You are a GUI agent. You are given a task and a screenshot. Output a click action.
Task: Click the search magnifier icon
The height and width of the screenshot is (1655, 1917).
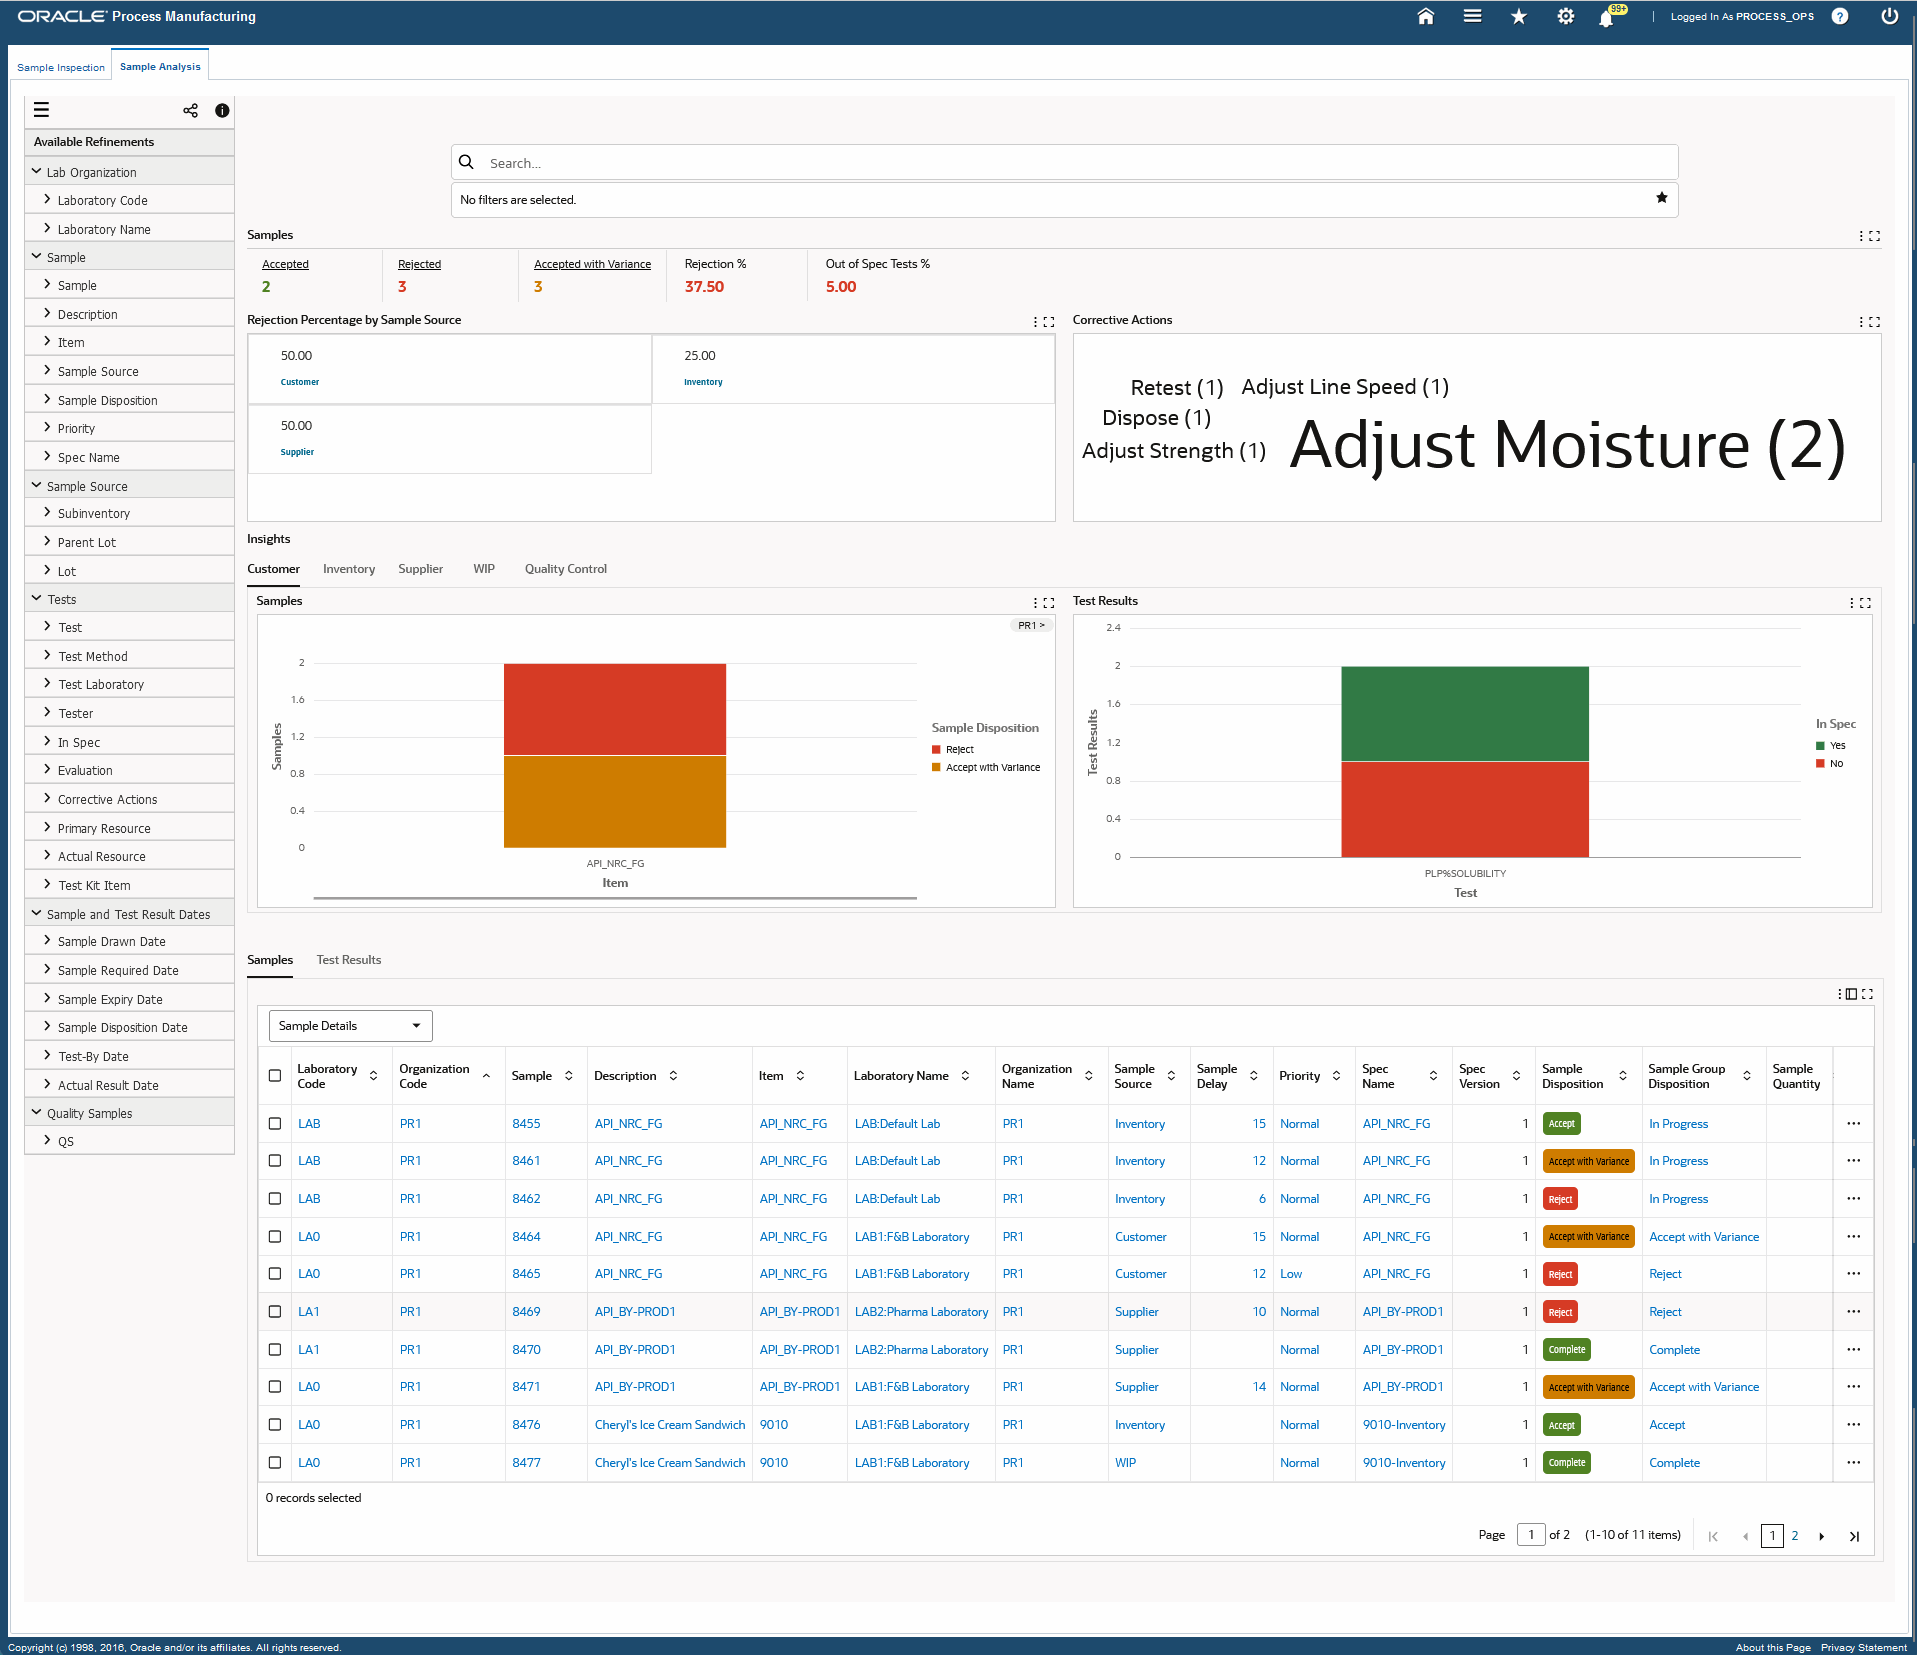[466, 162]
